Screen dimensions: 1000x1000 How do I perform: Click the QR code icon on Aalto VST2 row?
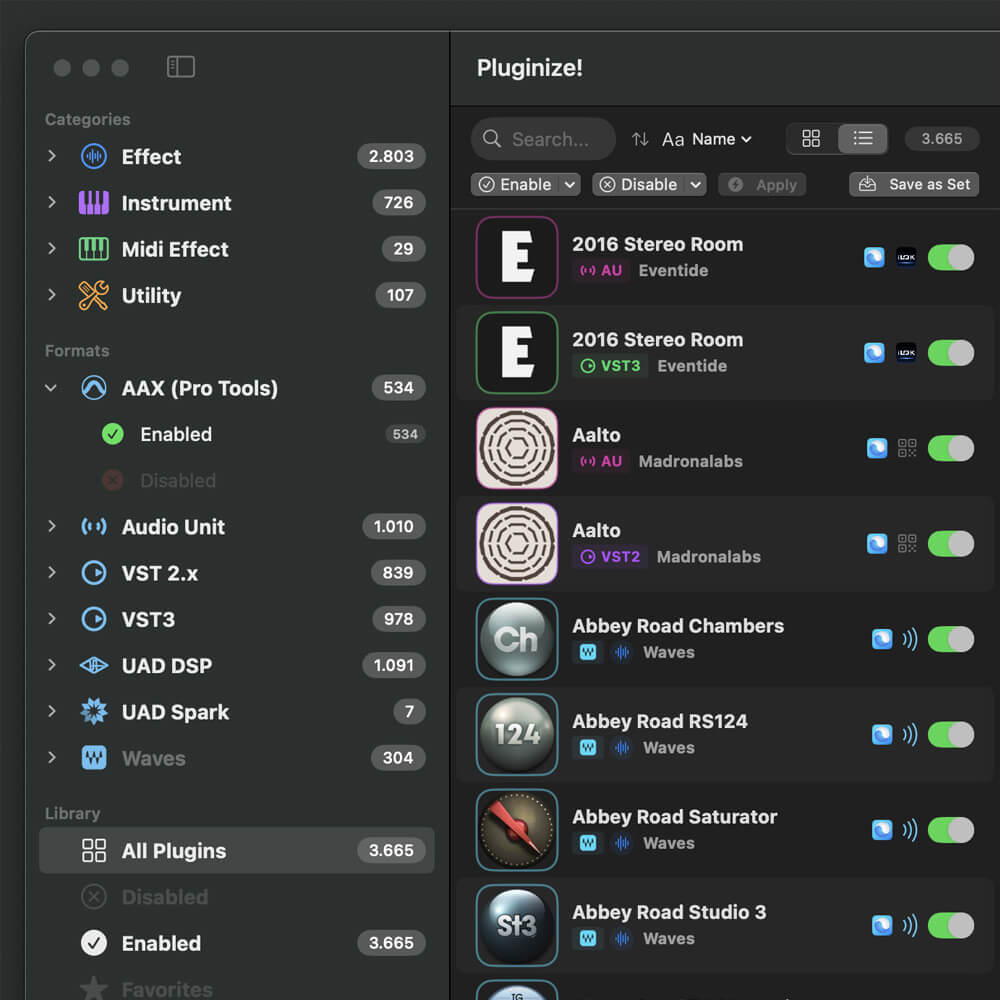point(907,543)
